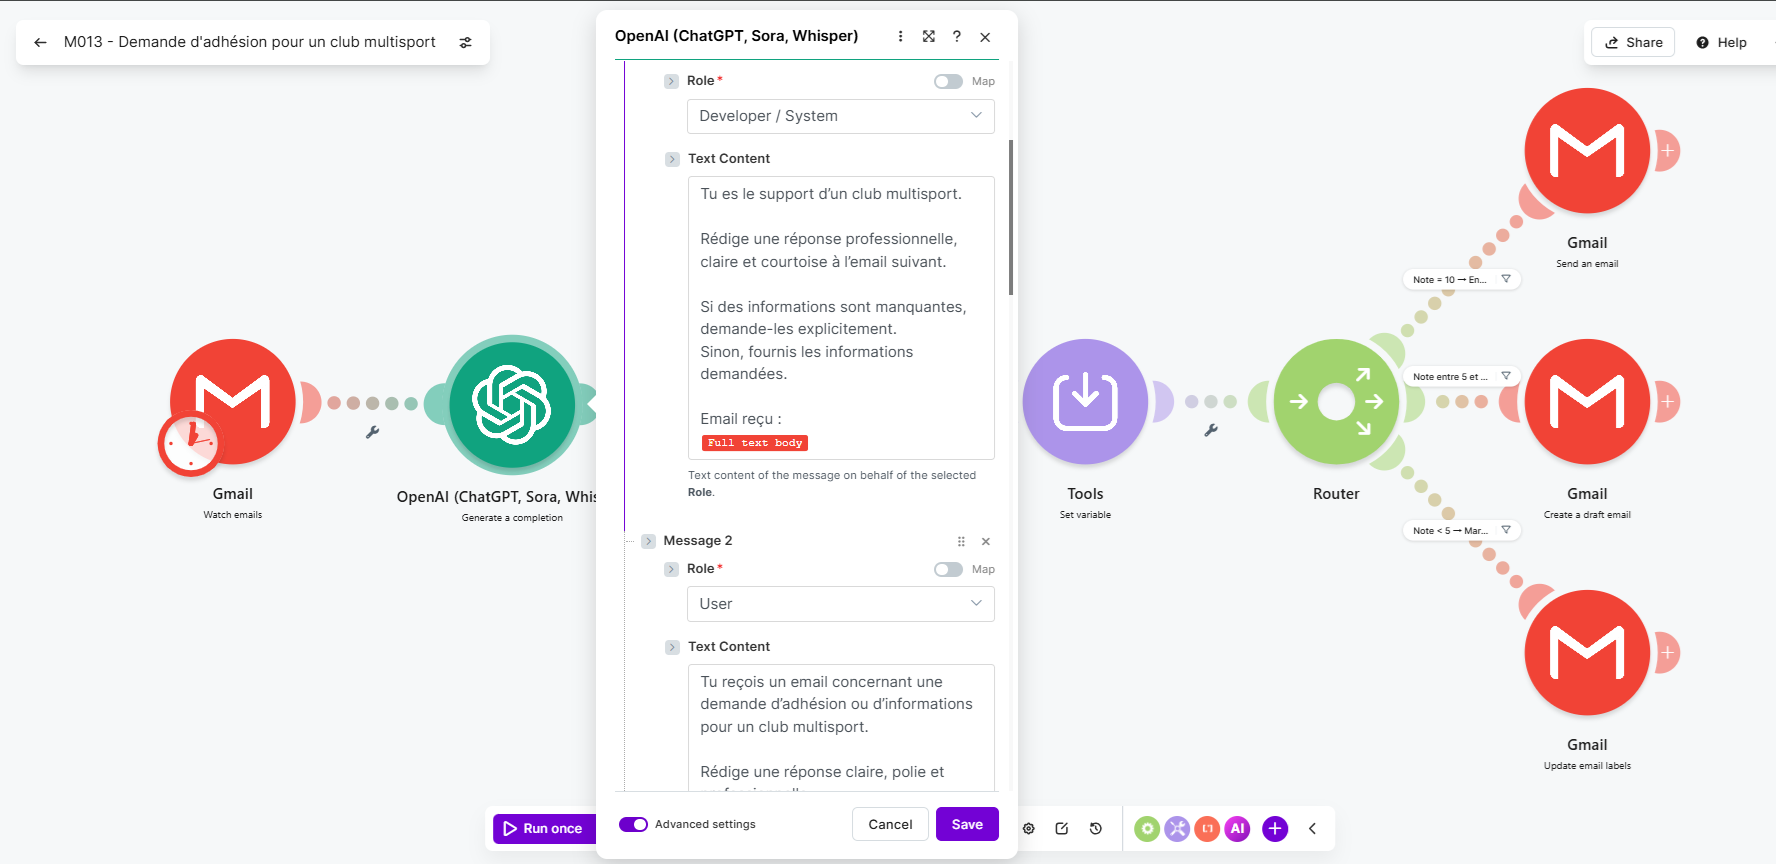This screenshot has width=1776, height=864.
Task: Click the OpenAI Generate a completion module
Action: click(x=512, y=404)
